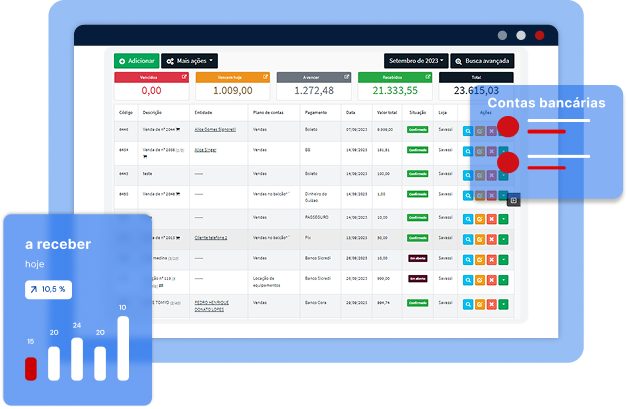Expand the Setembro de 2023 month selector
The height and width of the screenshot is (409, 628).
[x=416, y=61]
